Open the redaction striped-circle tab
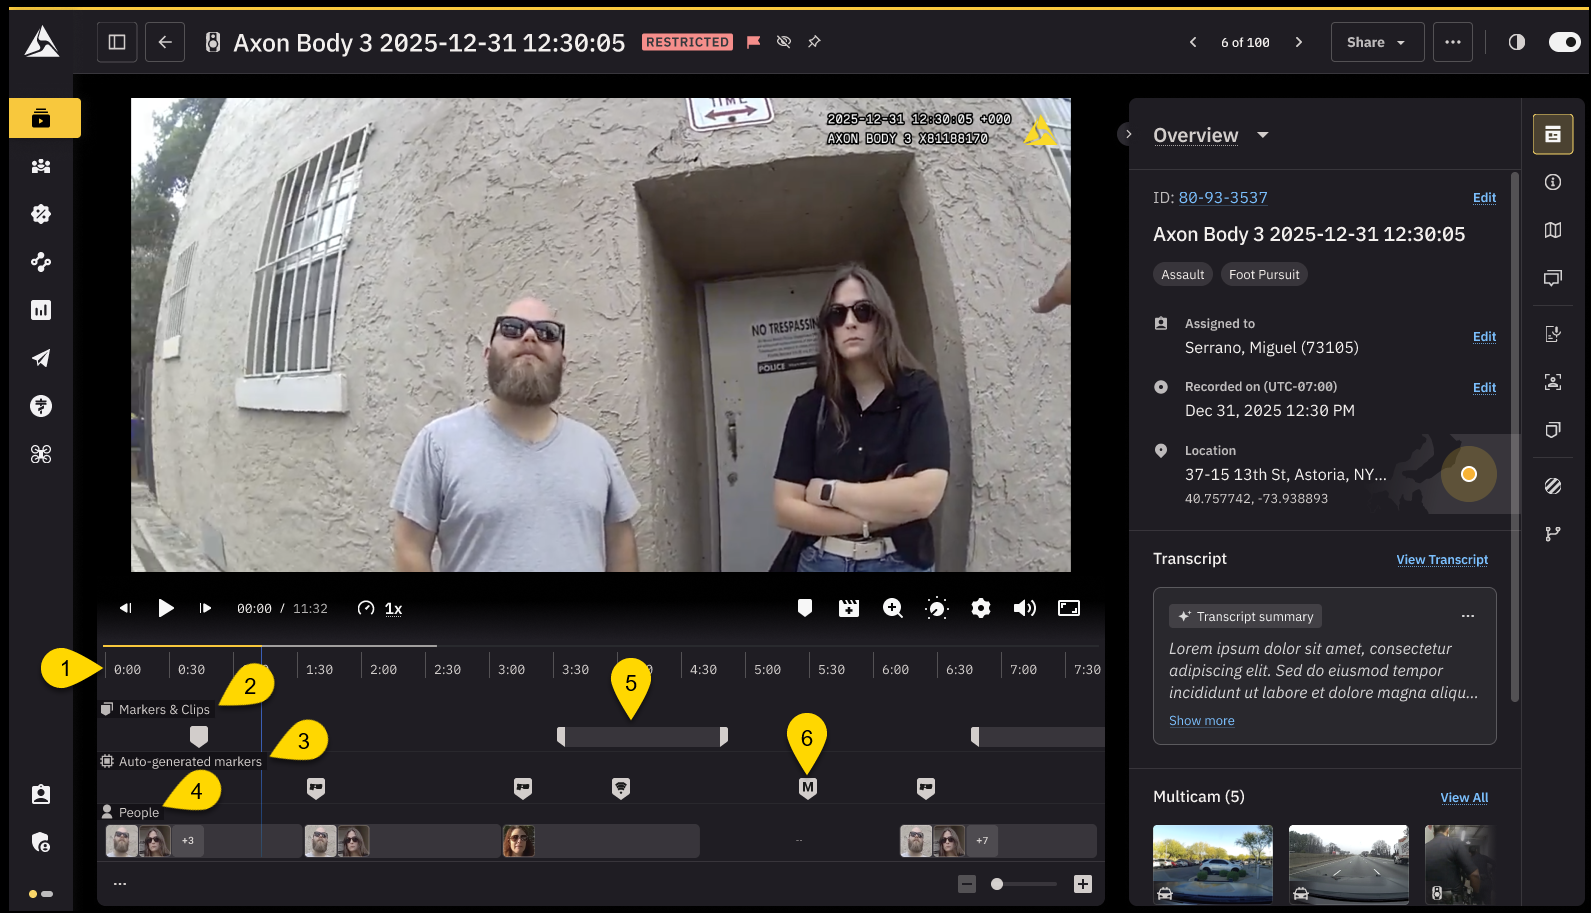Screen dimensions: 1591x913 [1553, 486]
